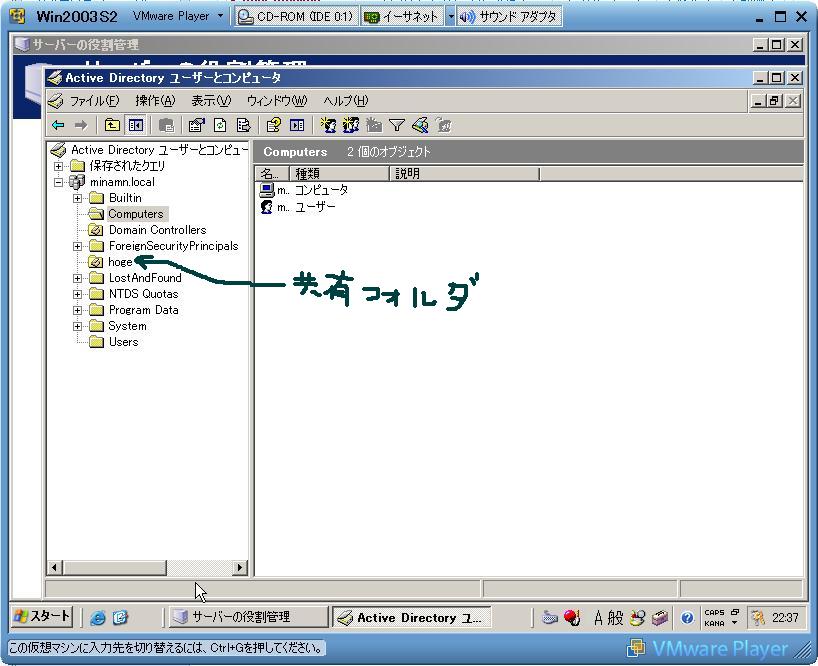Create new user toolbar icon
818x666 pixels.
tap(328, 125)
